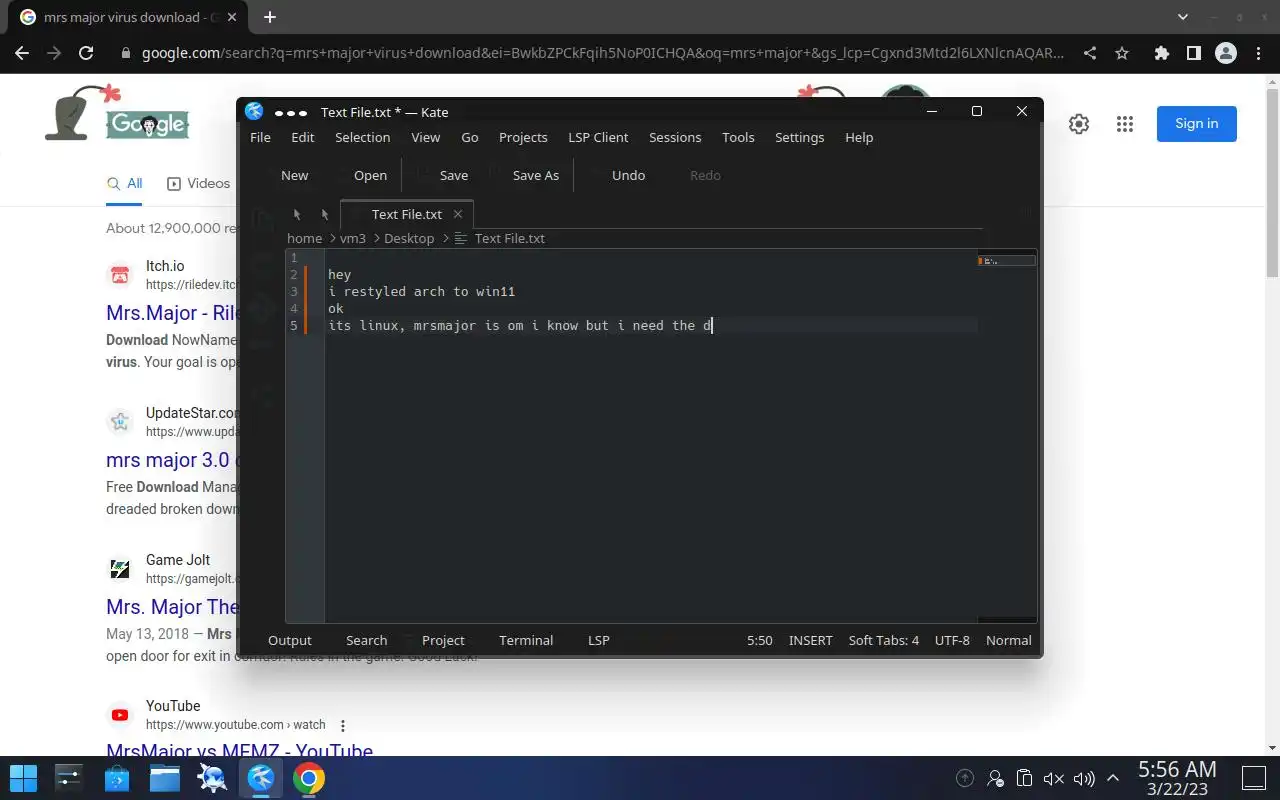Reload the Google search page

coord(86,53)
